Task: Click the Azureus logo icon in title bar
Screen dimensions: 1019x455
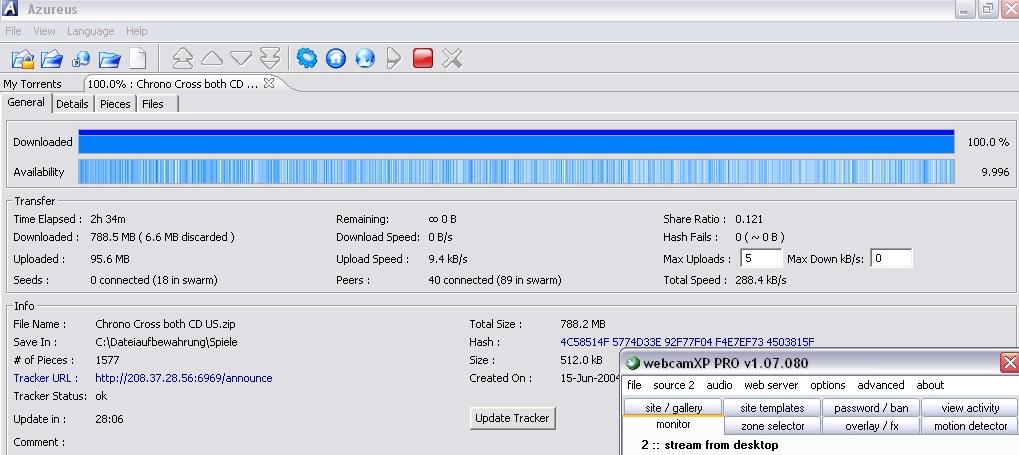Action: point(10,9)
